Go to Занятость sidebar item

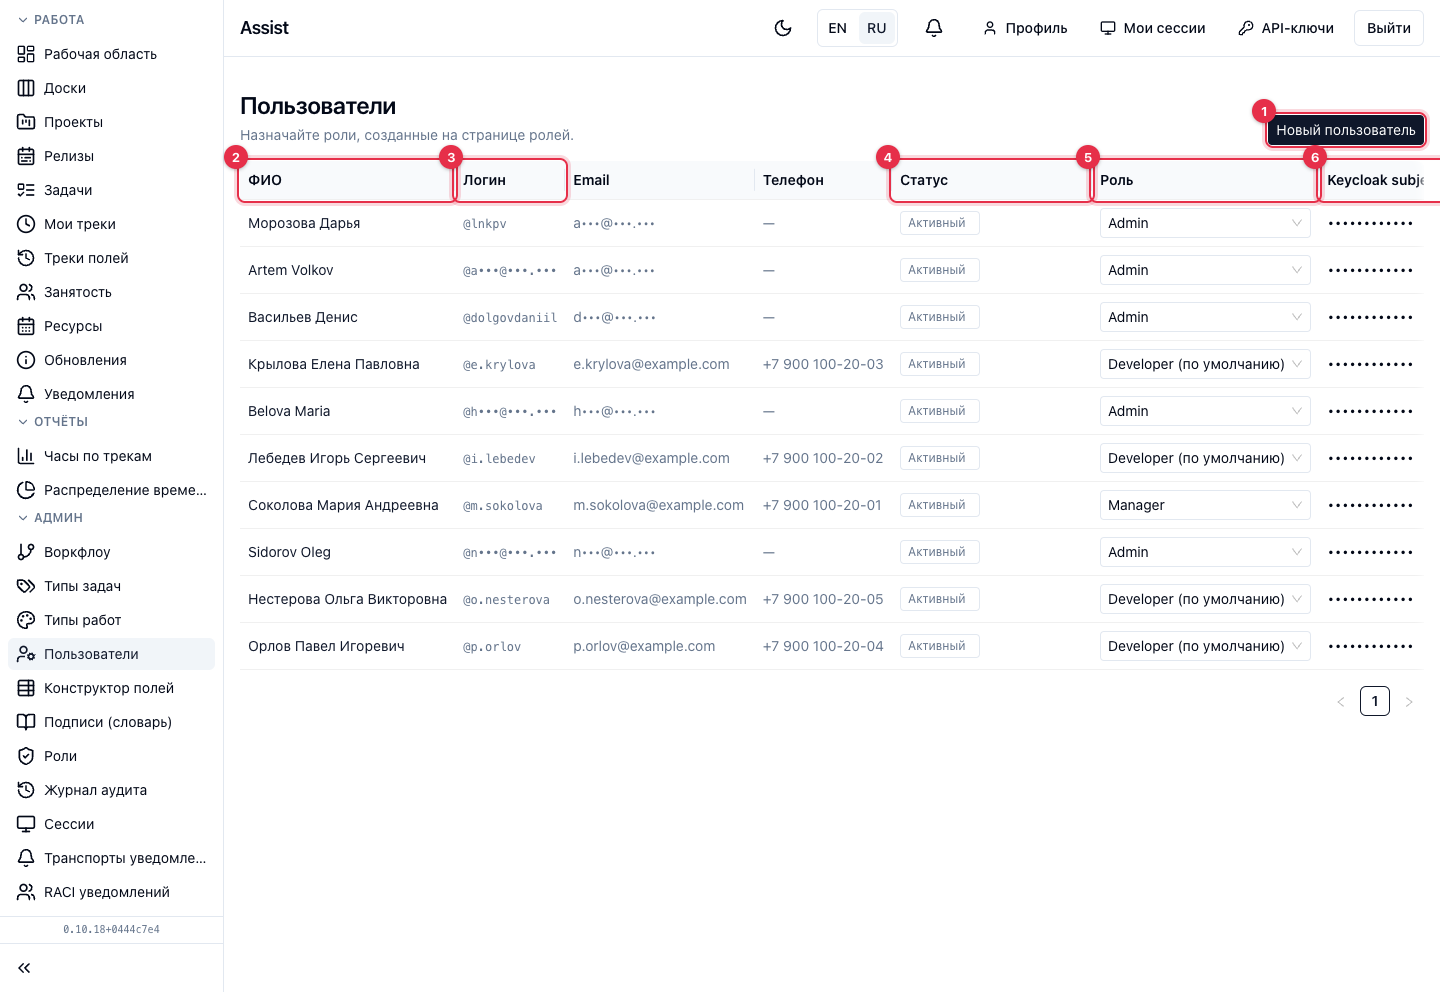111,292
